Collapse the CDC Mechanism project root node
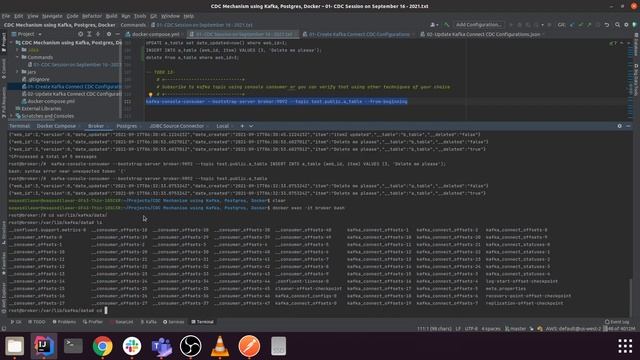 coord(12,42)
